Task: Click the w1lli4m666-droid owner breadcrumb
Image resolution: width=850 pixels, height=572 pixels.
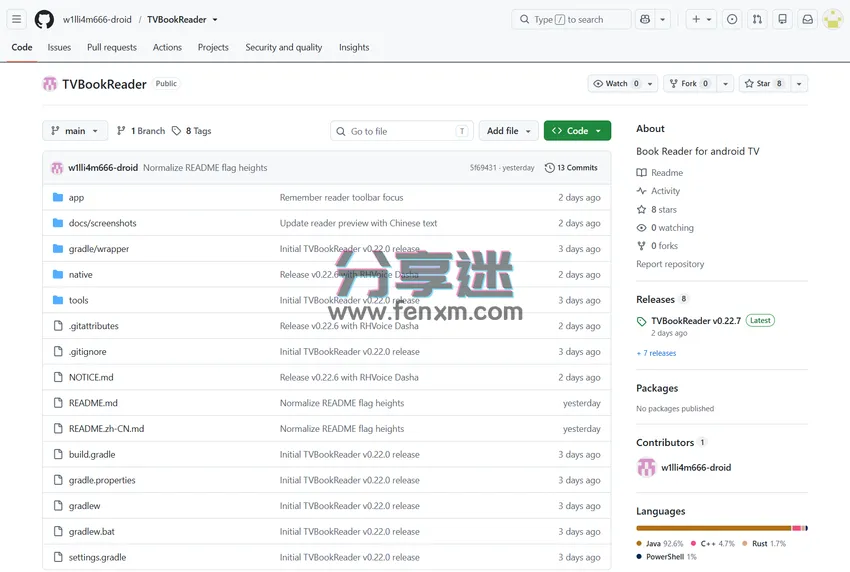Action: (97, 20)
